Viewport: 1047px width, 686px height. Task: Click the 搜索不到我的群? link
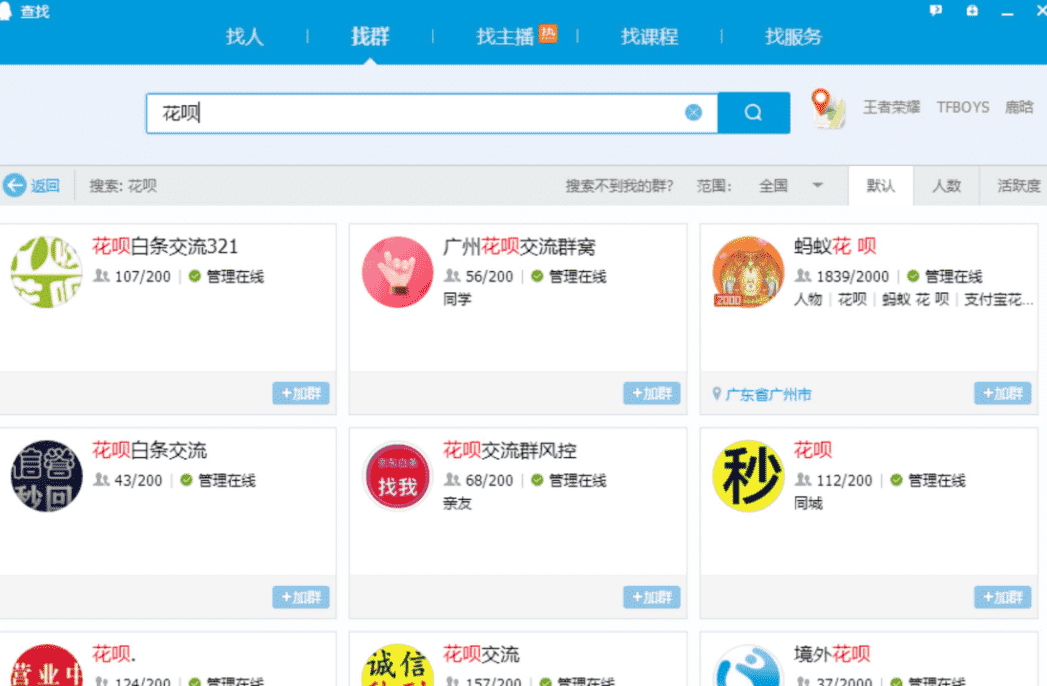[619, 186]
